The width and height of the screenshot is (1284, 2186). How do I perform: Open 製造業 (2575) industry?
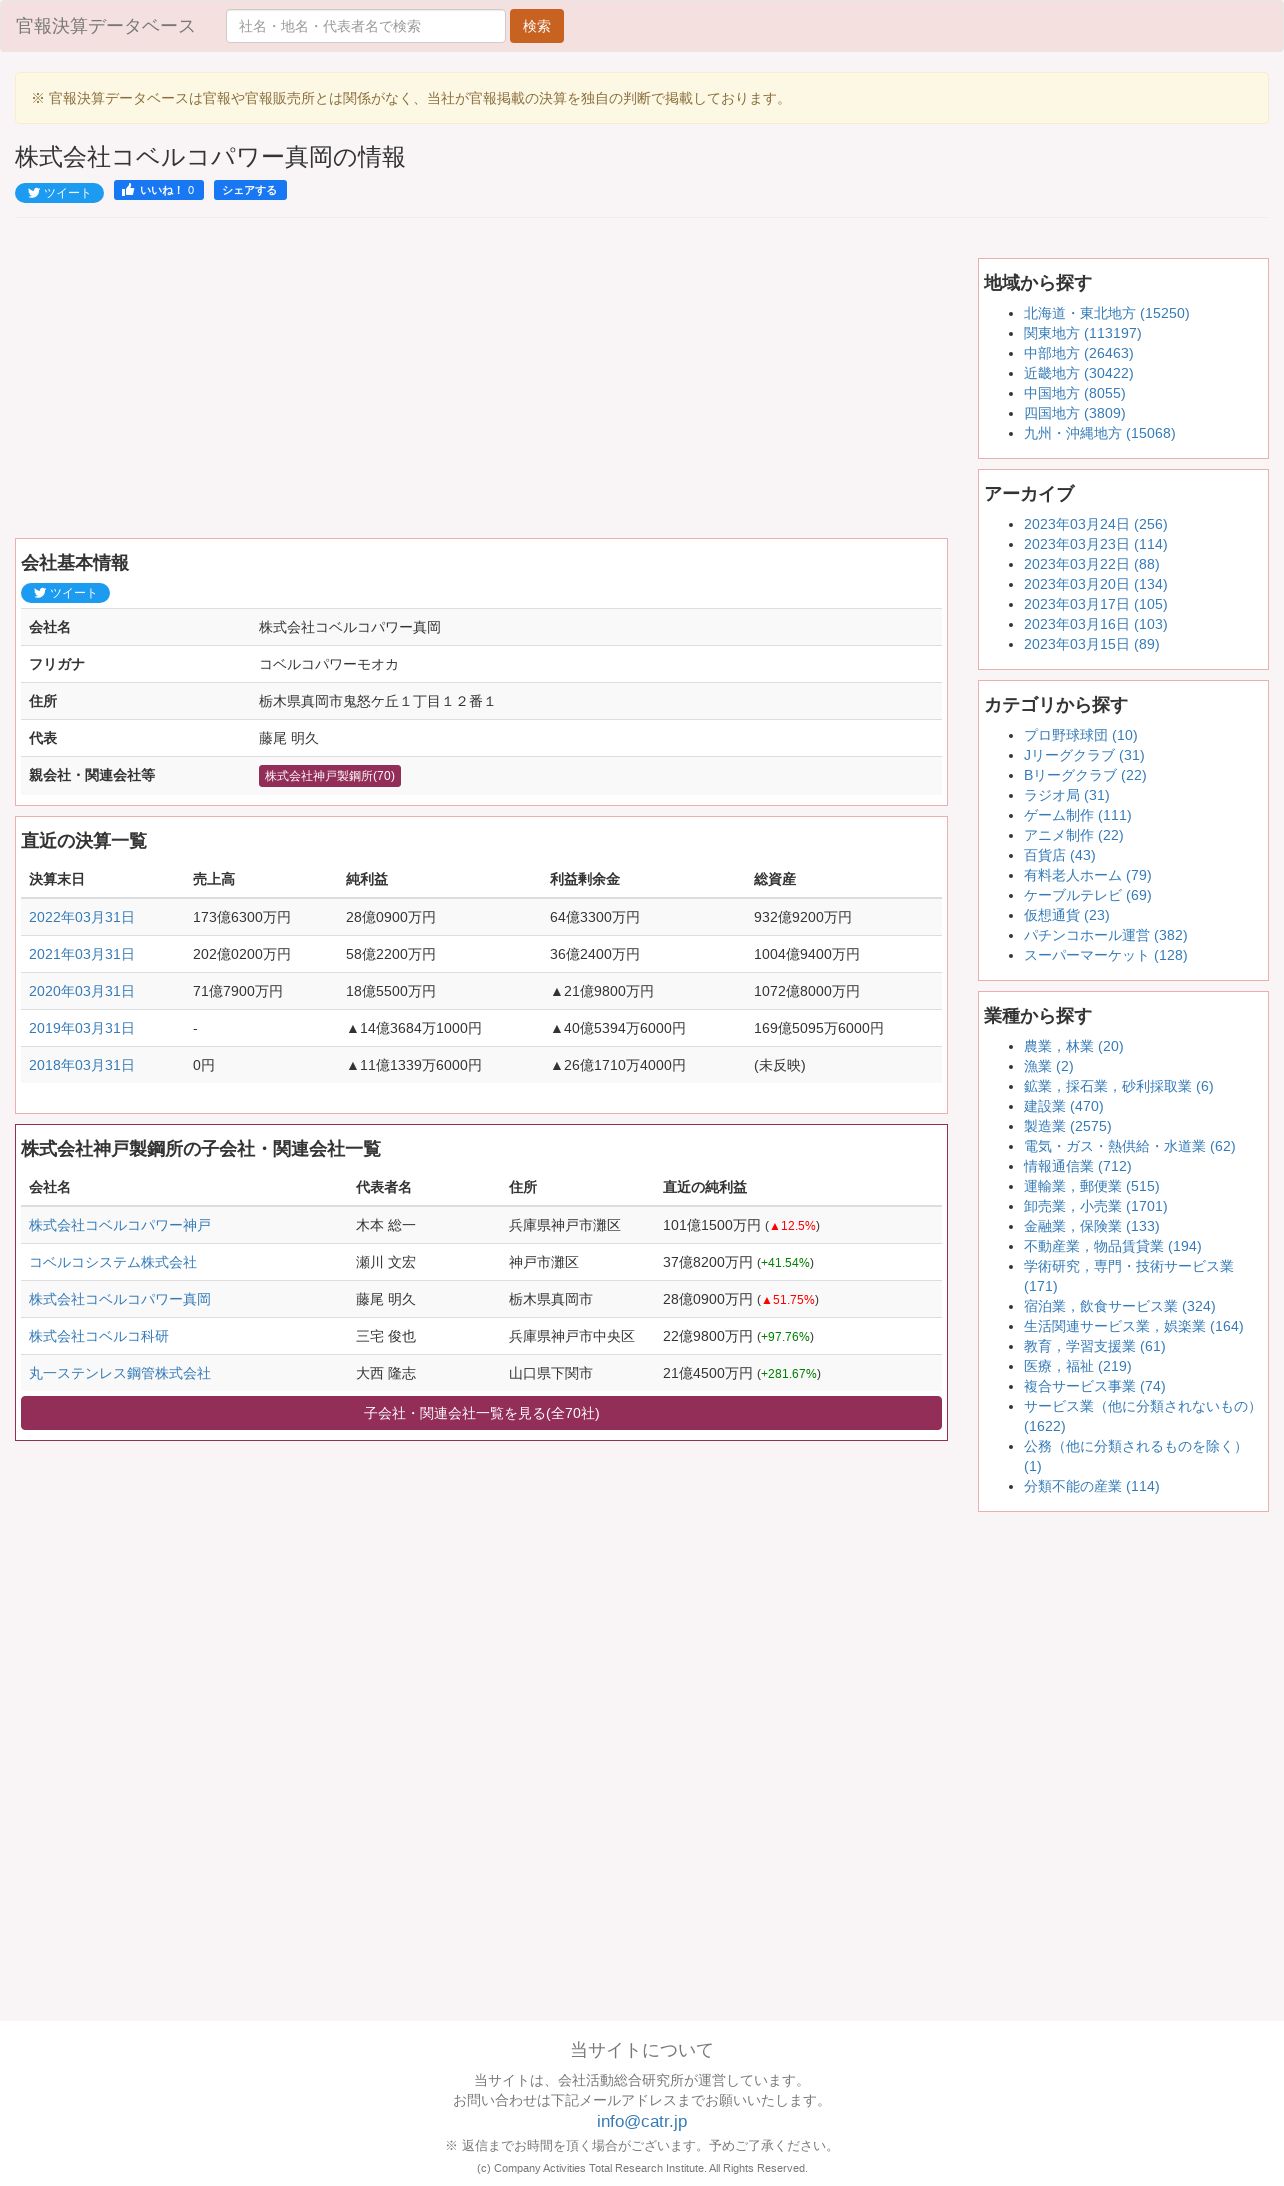(1067, 1126)
